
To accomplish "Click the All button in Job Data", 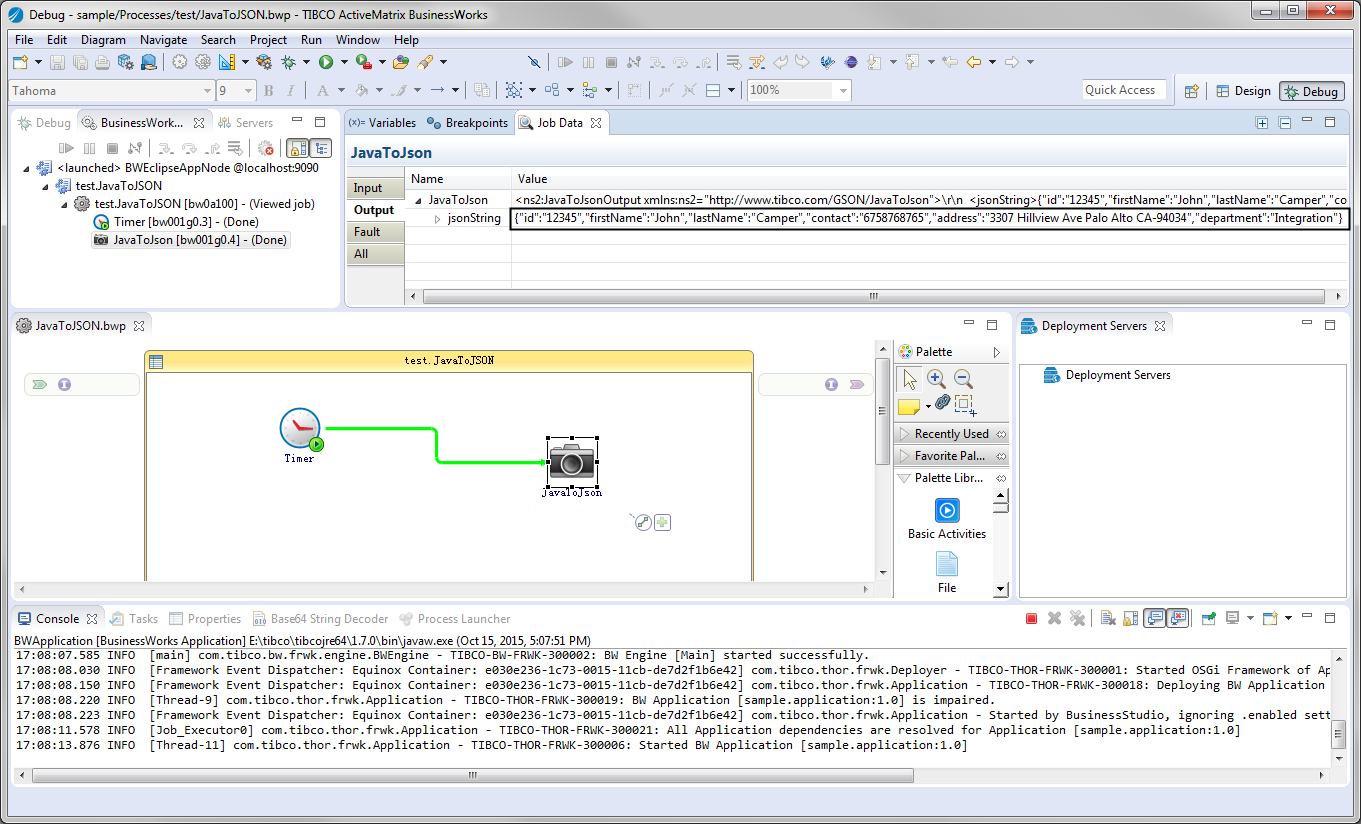I will (x=361, y=254).
